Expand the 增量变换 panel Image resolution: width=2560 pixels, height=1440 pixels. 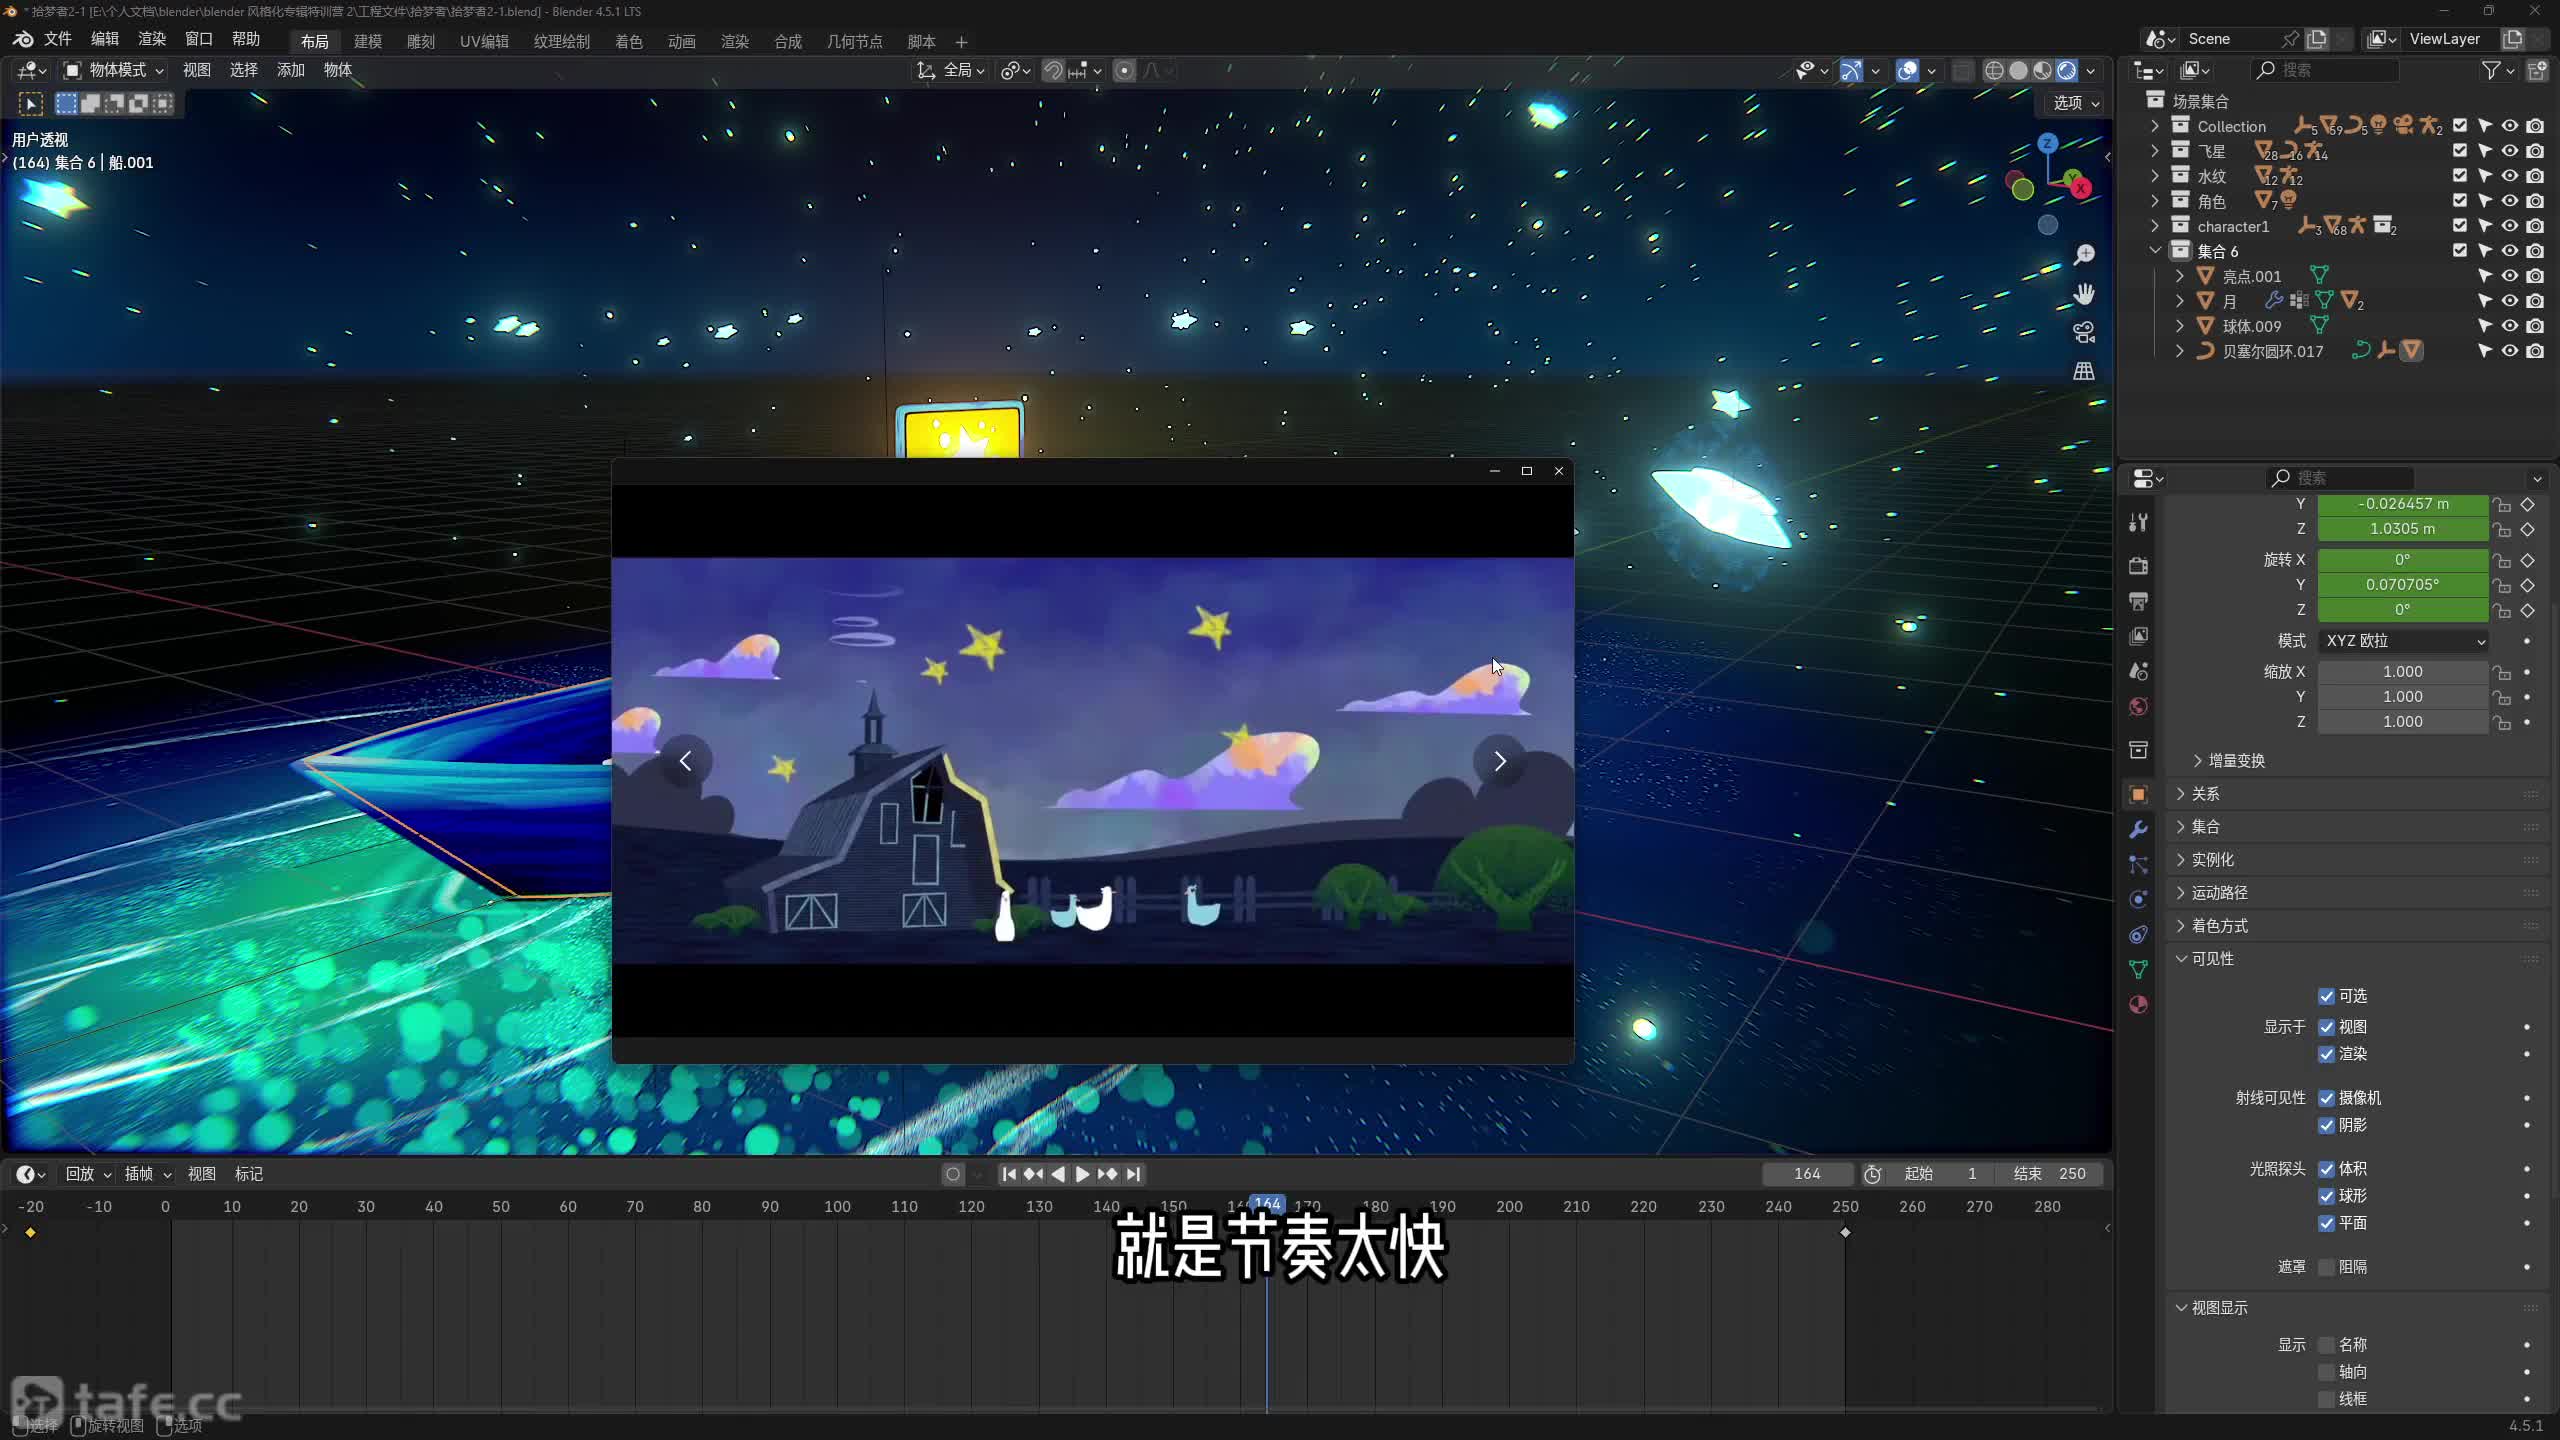click(x=2237, y=761)
